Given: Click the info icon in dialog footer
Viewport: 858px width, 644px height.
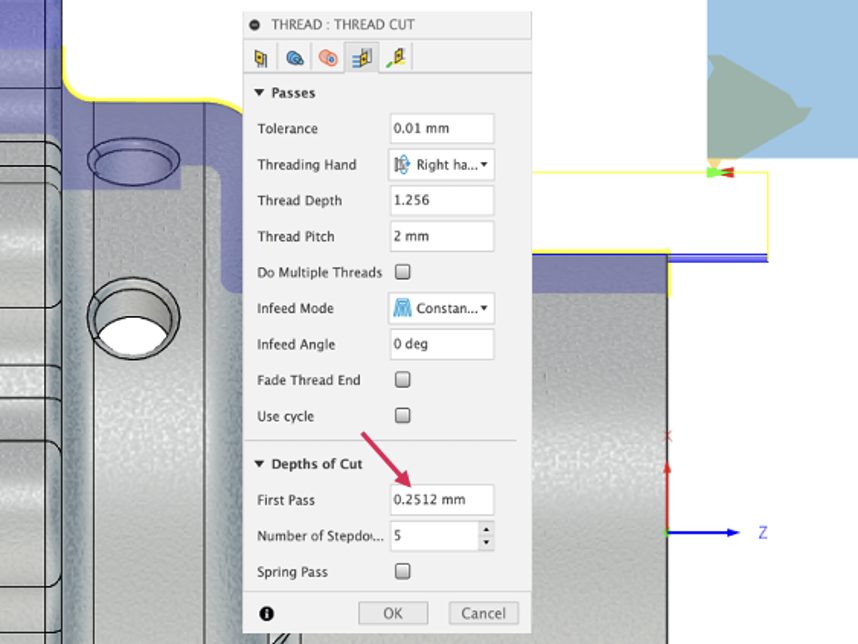Looking at the screenshot, I should pyautogui.click(x=266, y=614).
